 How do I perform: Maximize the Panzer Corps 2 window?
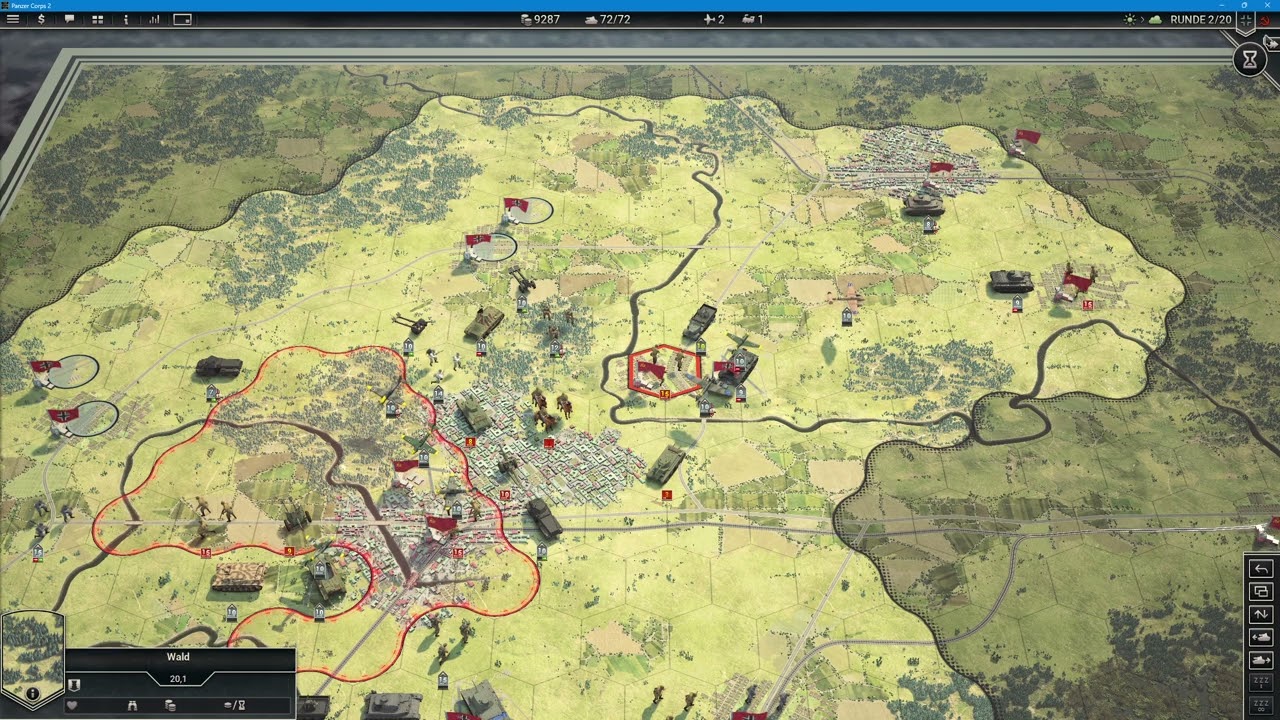tap(1244, 5)
